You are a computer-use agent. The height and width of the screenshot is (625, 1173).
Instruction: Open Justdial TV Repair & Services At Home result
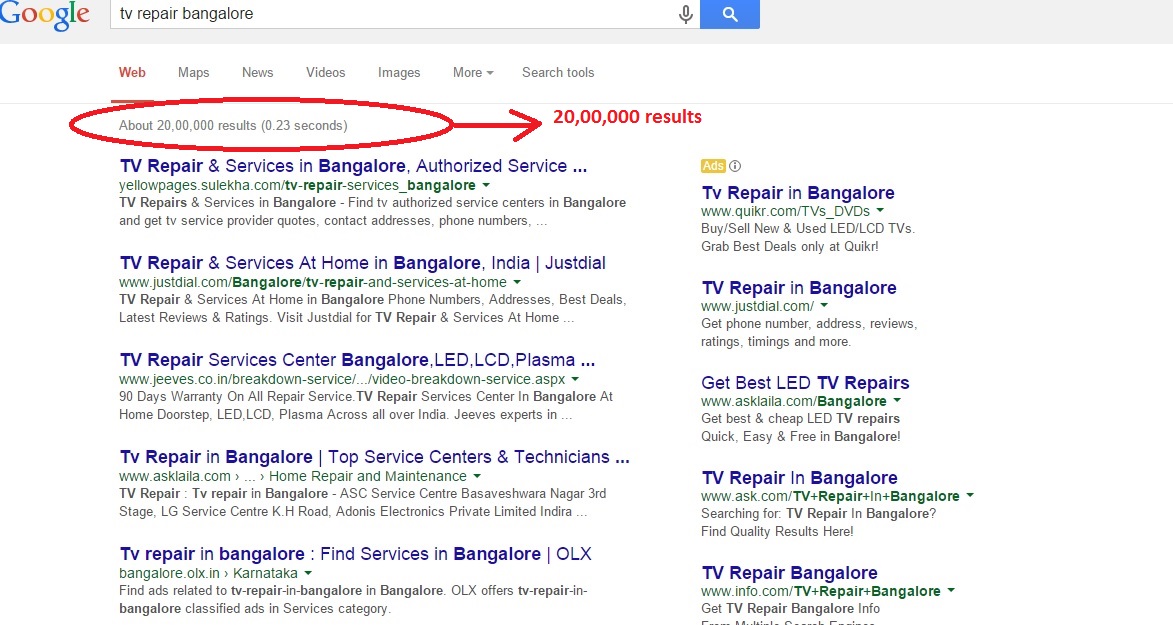[x=363, y=263]
